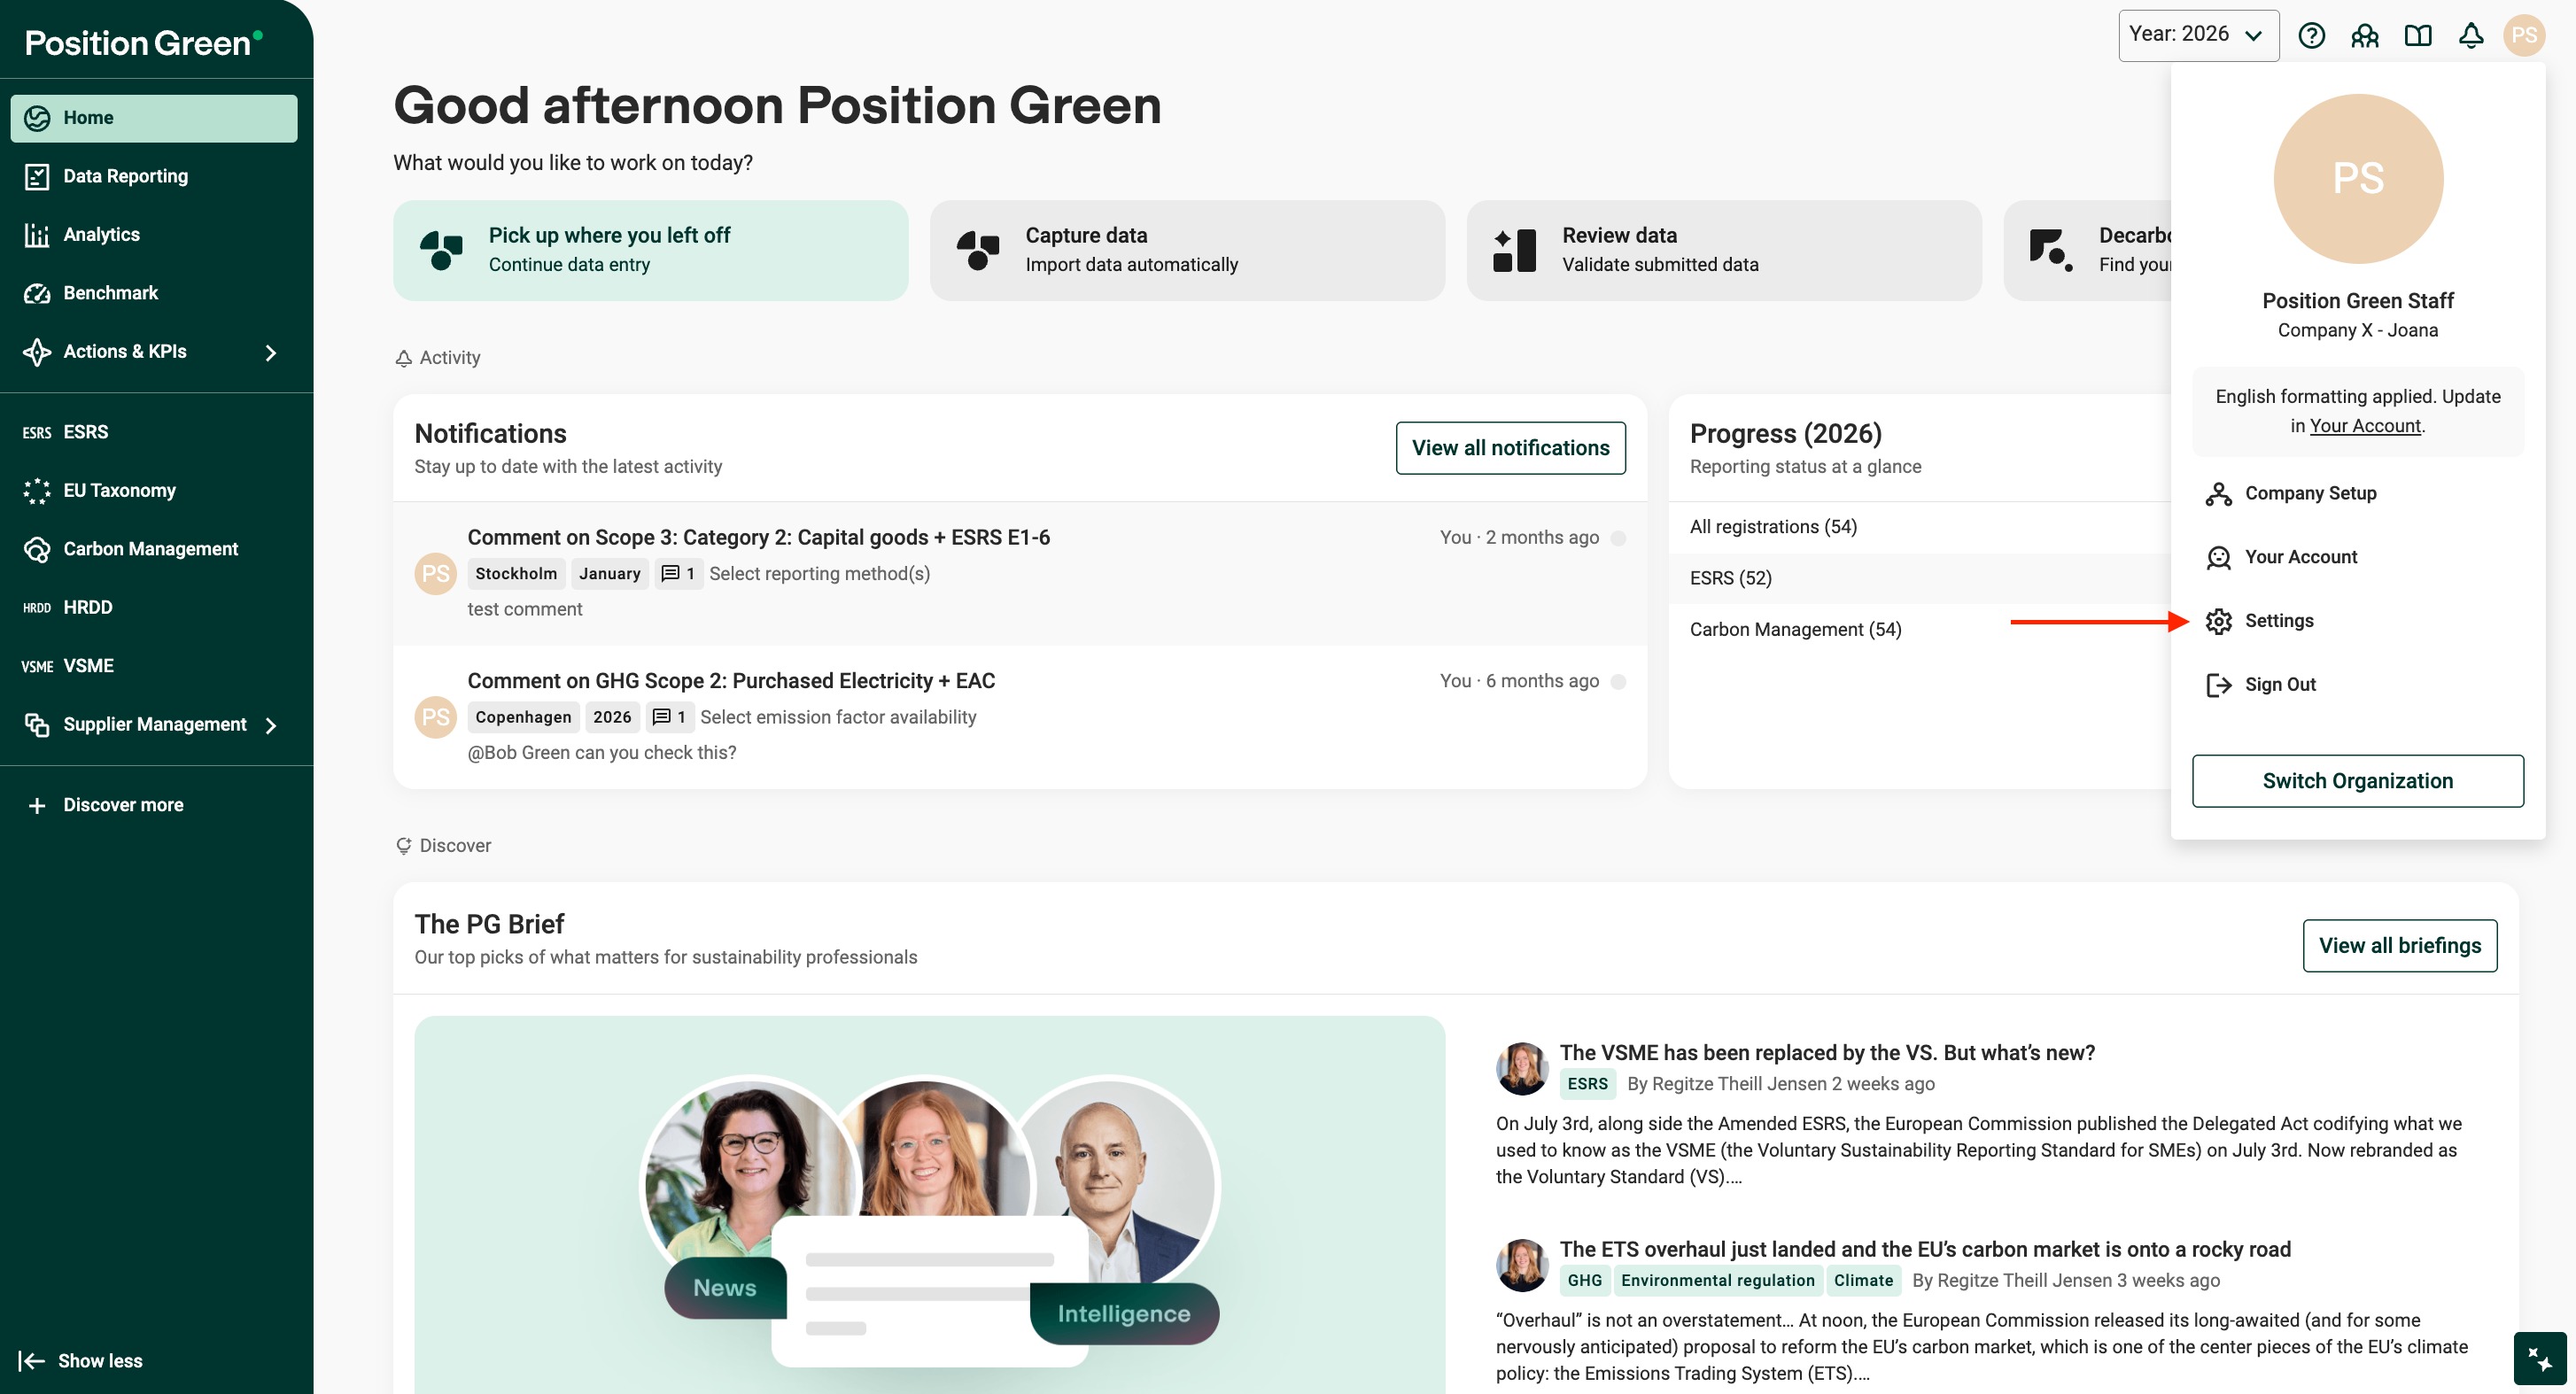Screen dimensions: 2576x1394
Task: Go to Analytics in the sidebar
Action: 154,235
